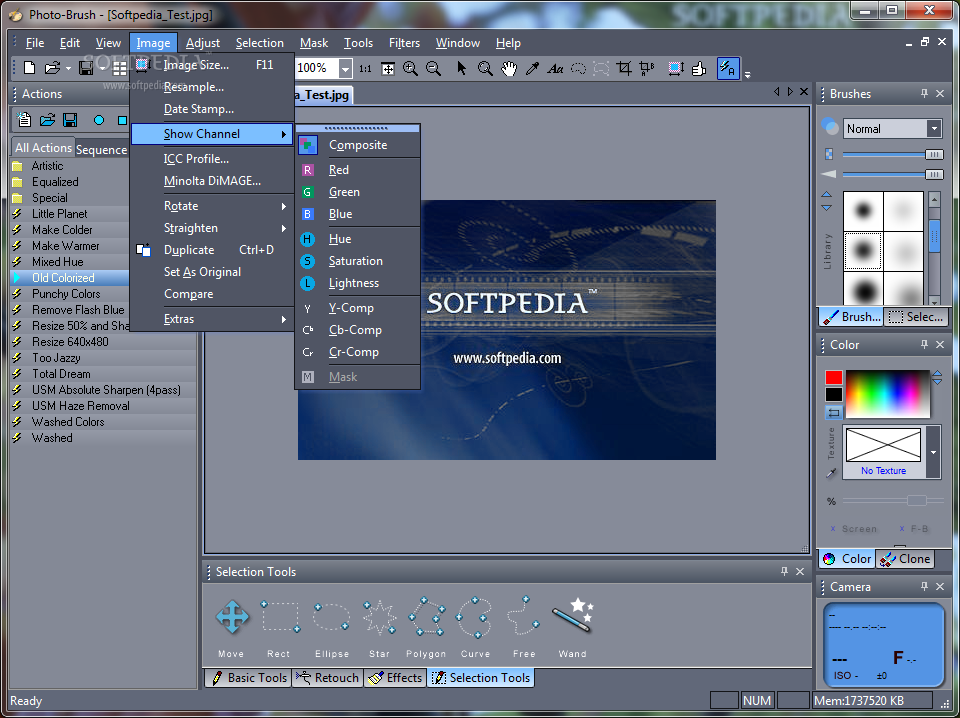Pin the Camera panel
The image size is (960, 718).
pyautogui.click(x=924, y=586)
